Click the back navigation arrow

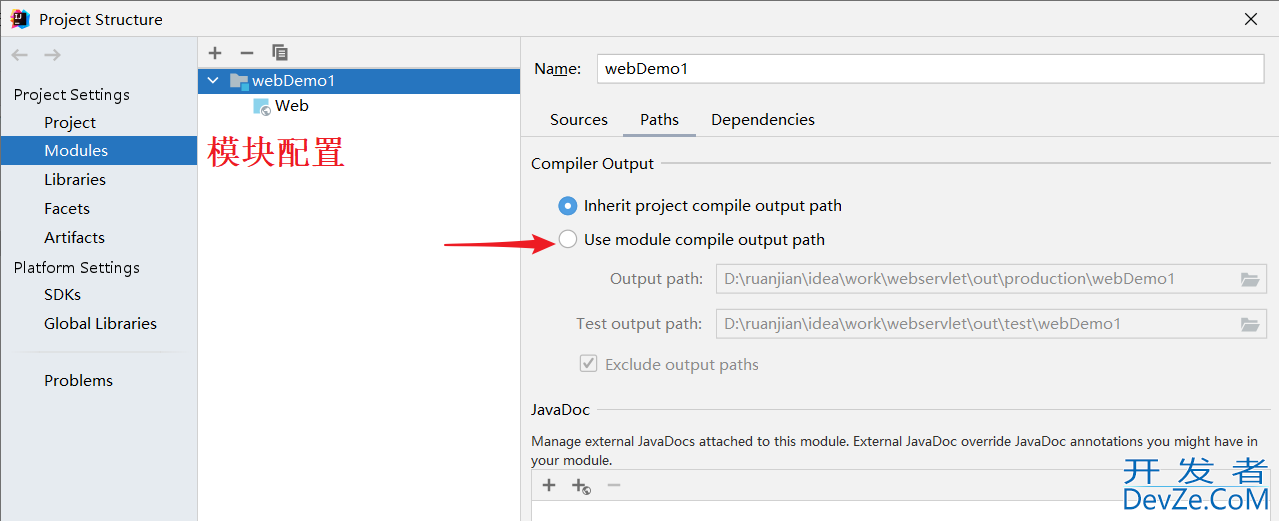tap(20, 55)
